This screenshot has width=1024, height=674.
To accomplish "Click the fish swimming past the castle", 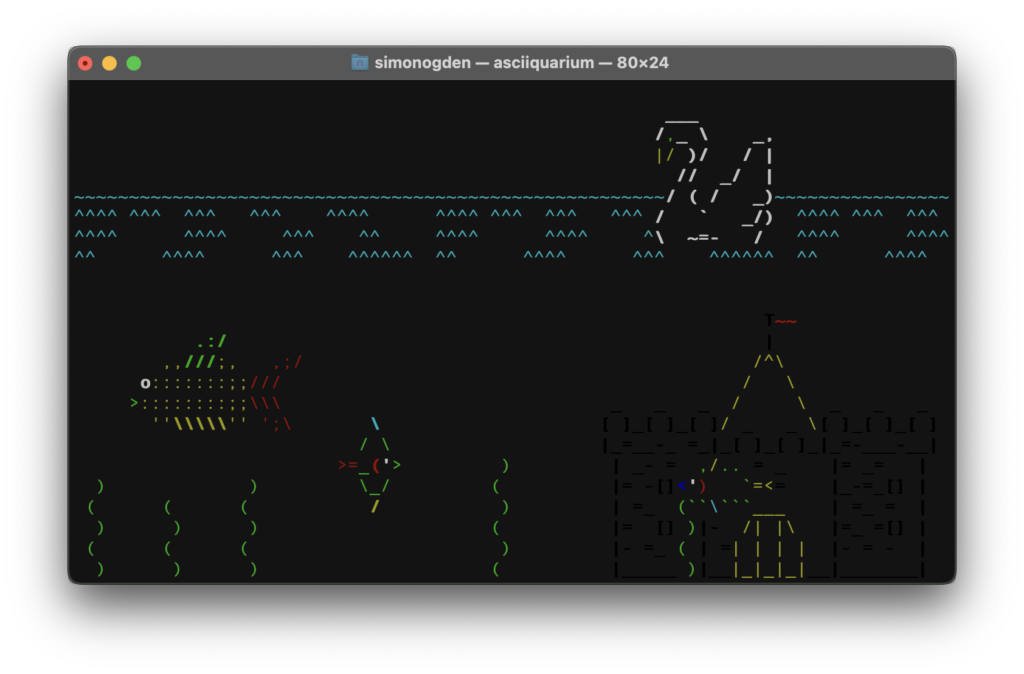I will click(x=731, y=487).
